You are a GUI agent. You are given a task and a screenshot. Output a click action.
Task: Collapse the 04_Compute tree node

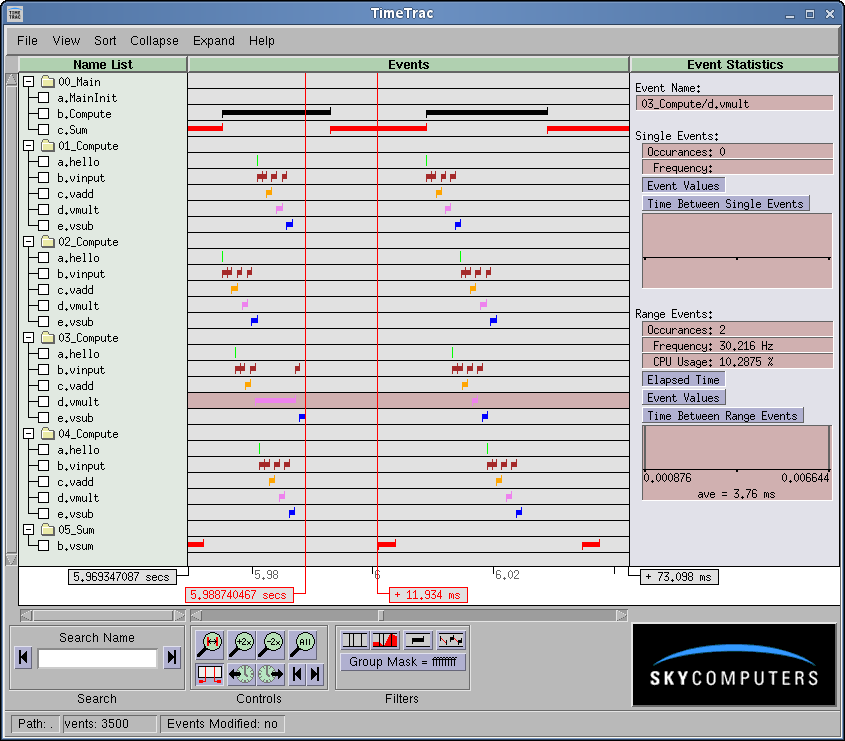(x=29, y=433)
